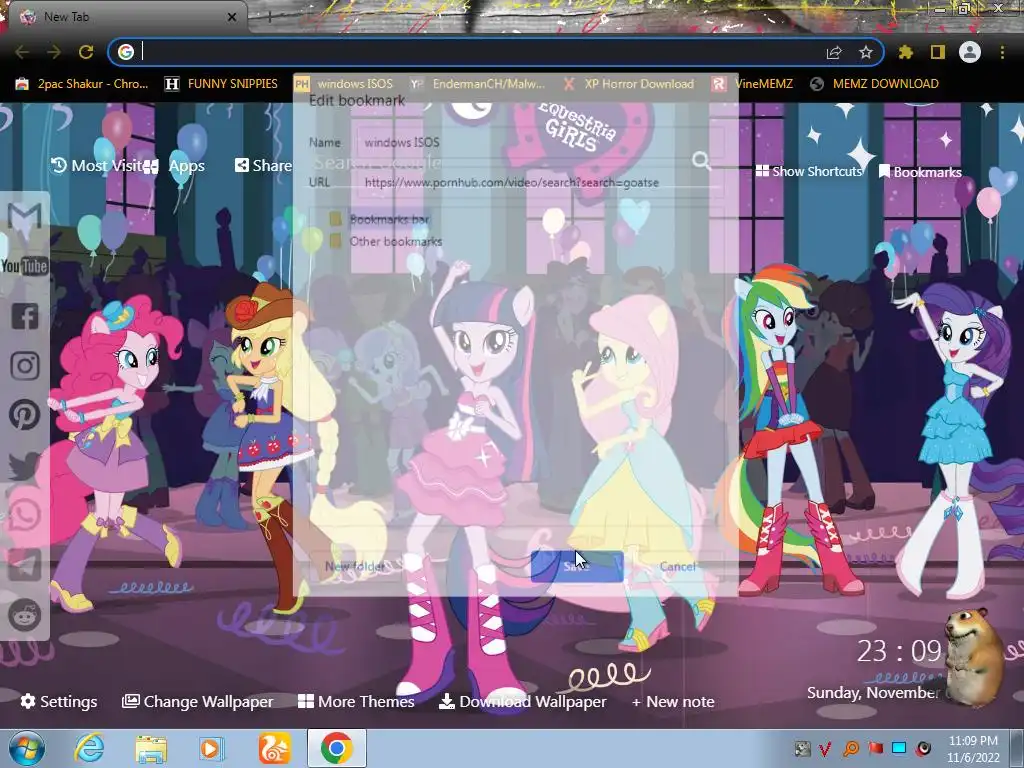Open the taskbar clock showing 11:09 PM
This screenshot has width=1024, height=768.
pyautogui.click(x=973, y=748)
